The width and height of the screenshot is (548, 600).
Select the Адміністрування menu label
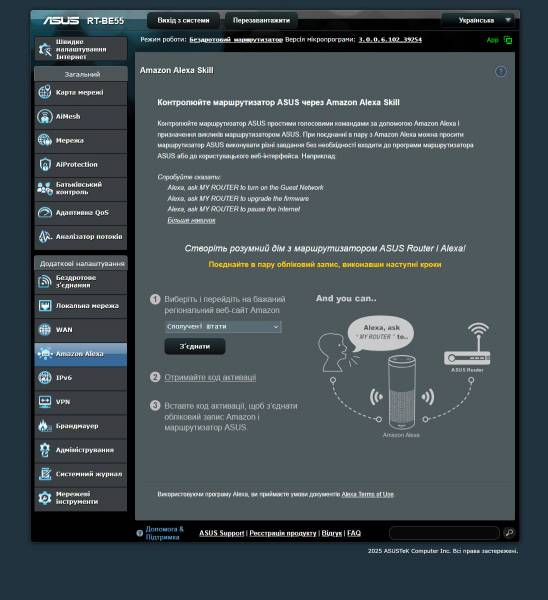click(x=85, y=450)
